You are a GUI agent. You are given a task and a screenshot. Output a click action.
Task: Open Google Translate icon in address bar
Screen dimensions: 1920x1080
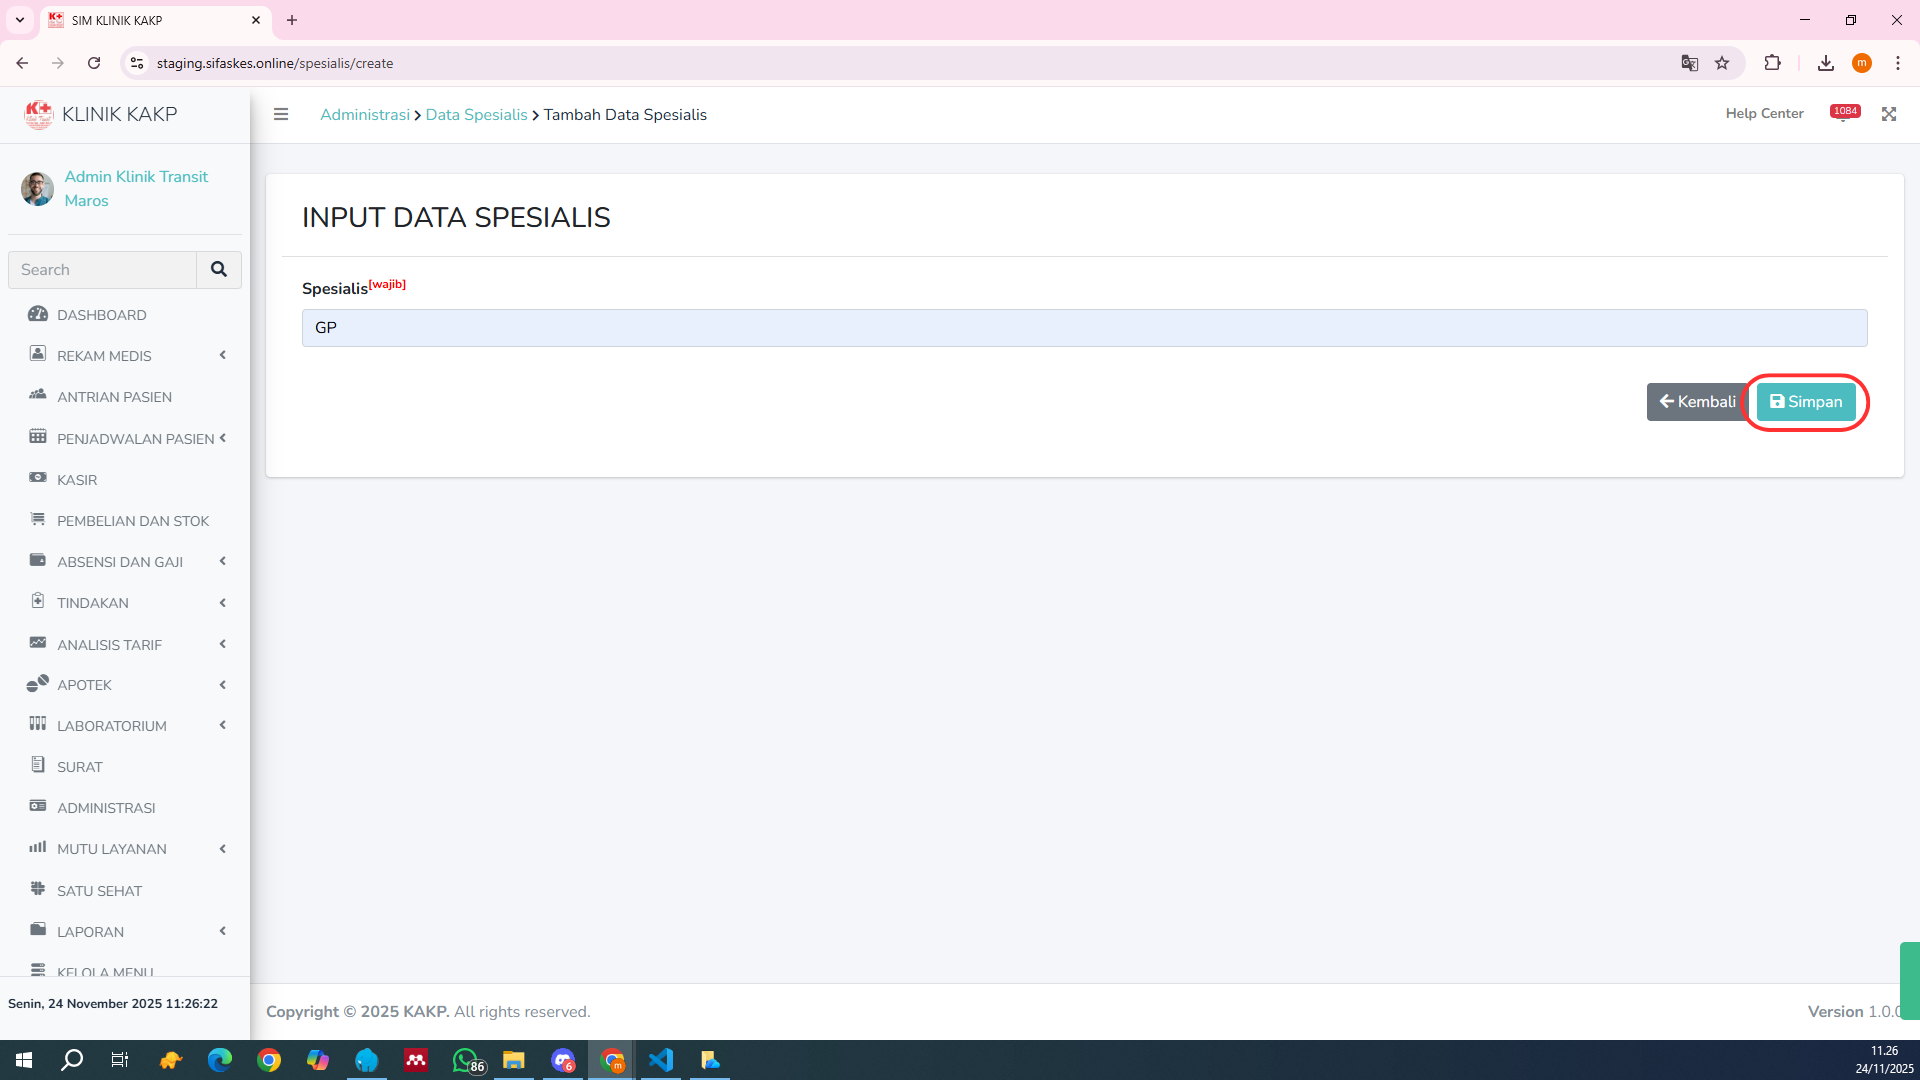1689,63
